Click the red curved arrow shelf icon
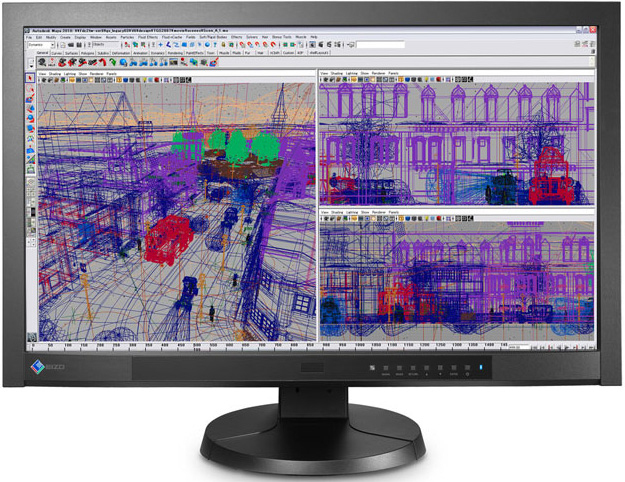This screenshot has height=482, width=625. tap(103, 62)
